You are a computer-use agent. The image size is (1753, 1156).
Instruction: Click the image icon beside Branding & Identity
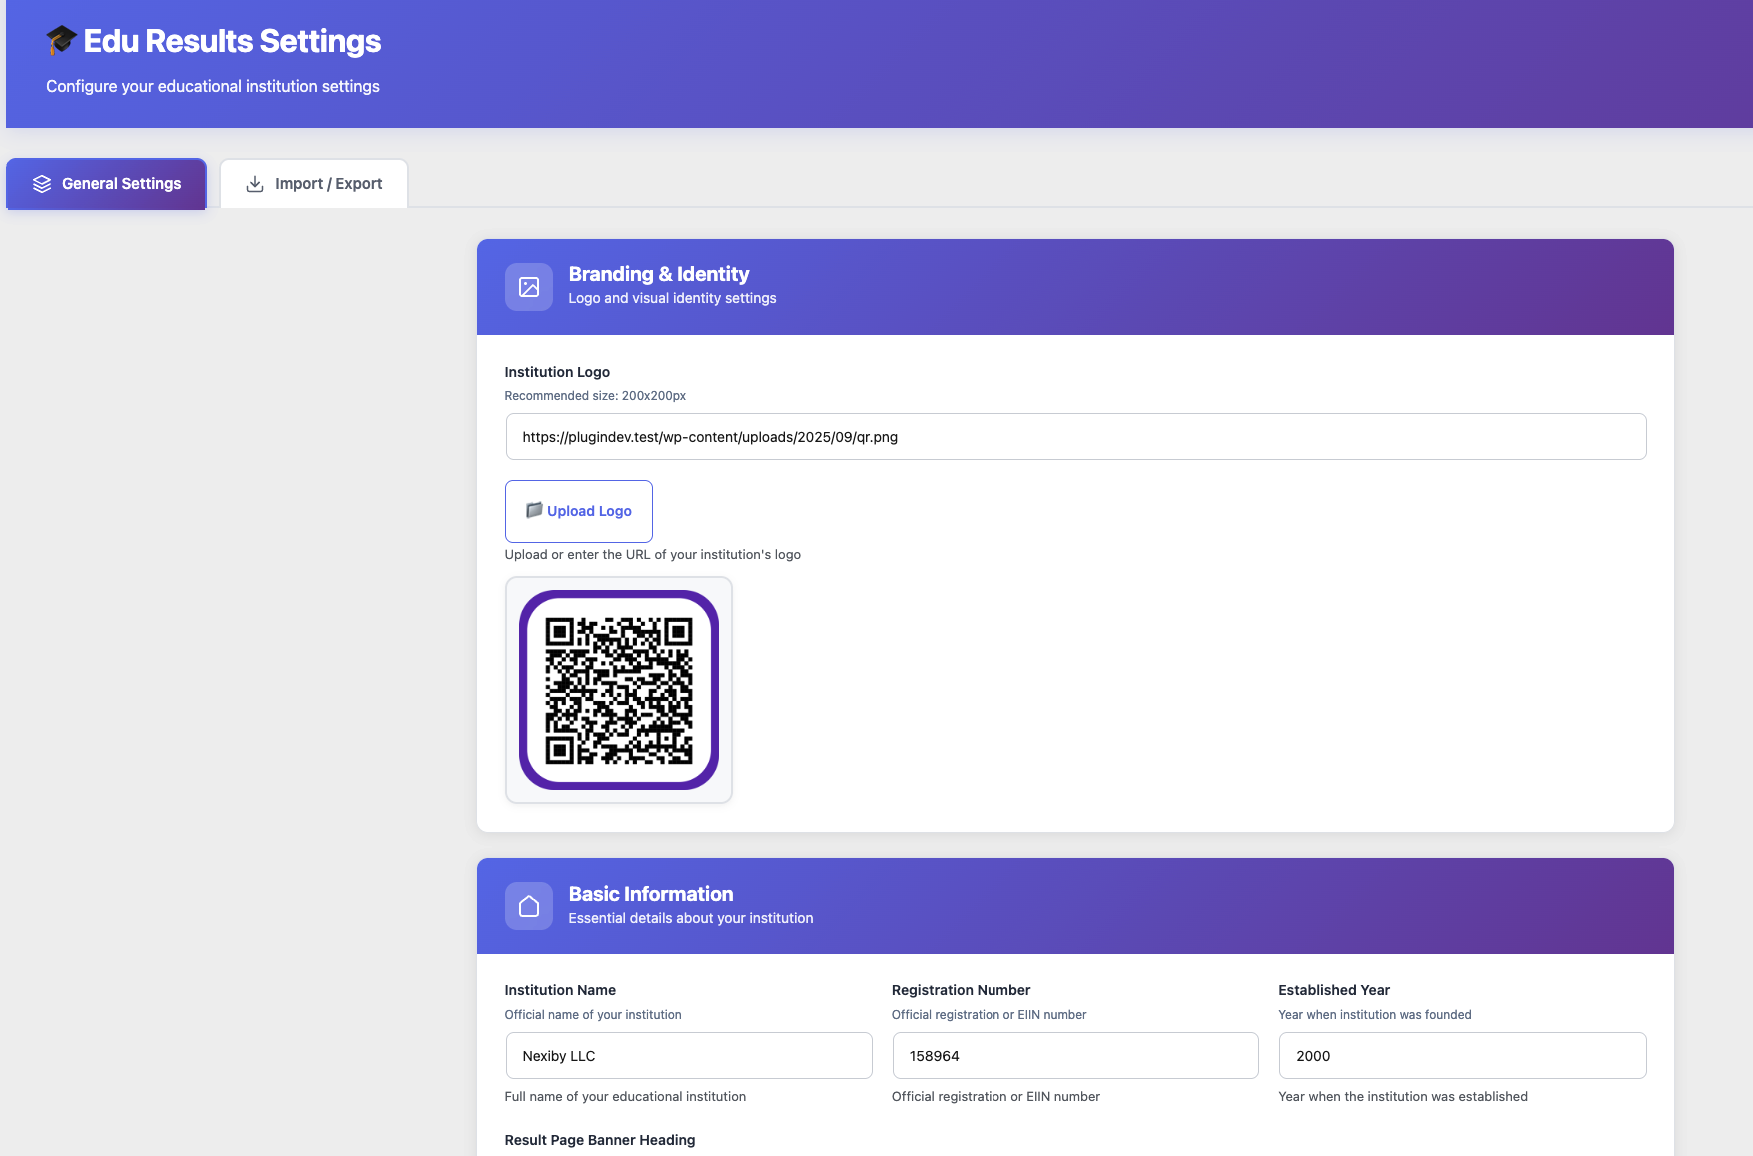529,287
